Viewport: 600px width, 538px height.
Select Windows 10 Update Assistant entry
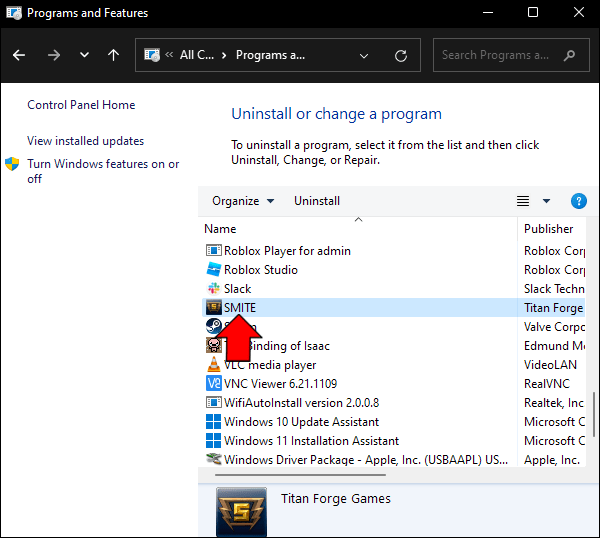click(x=302, y=422)
